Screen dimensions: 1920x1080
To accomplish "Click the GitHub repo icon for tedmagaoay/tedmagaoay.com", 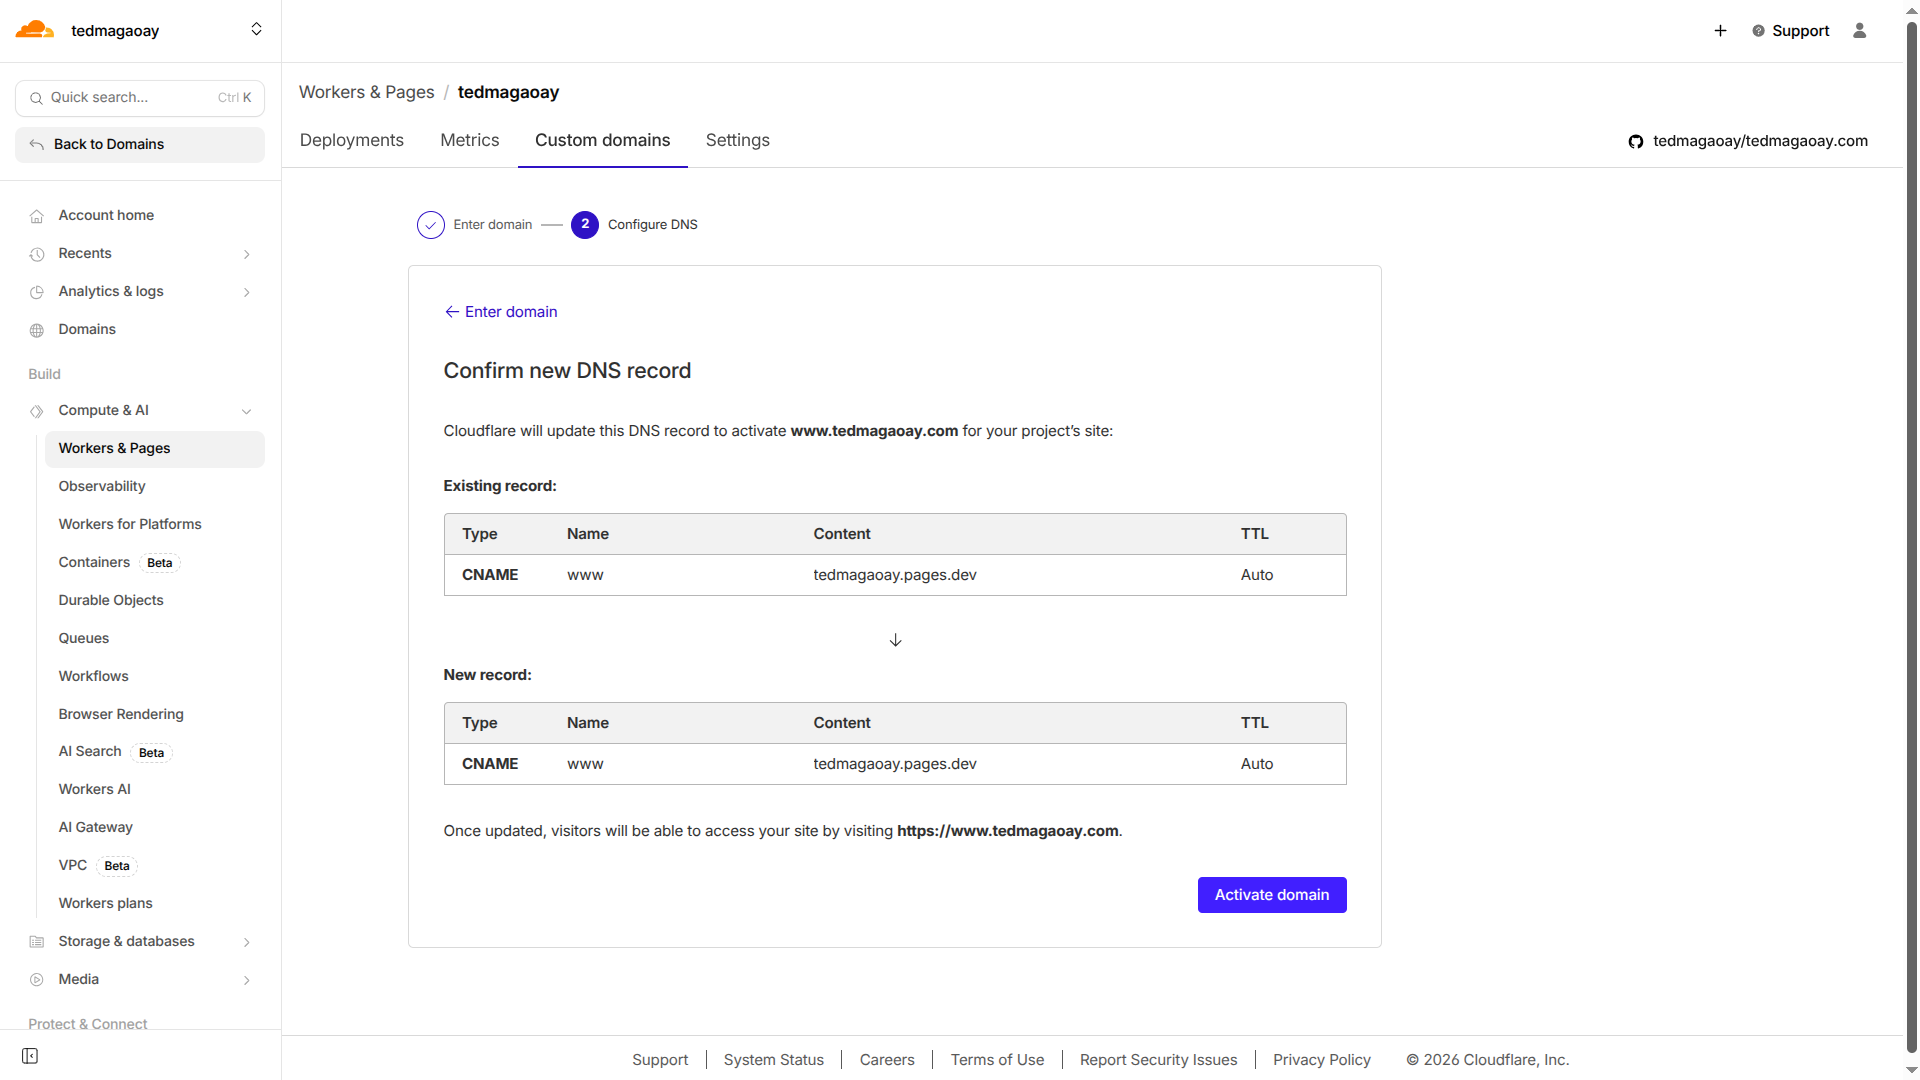I will coord(1636,142).
